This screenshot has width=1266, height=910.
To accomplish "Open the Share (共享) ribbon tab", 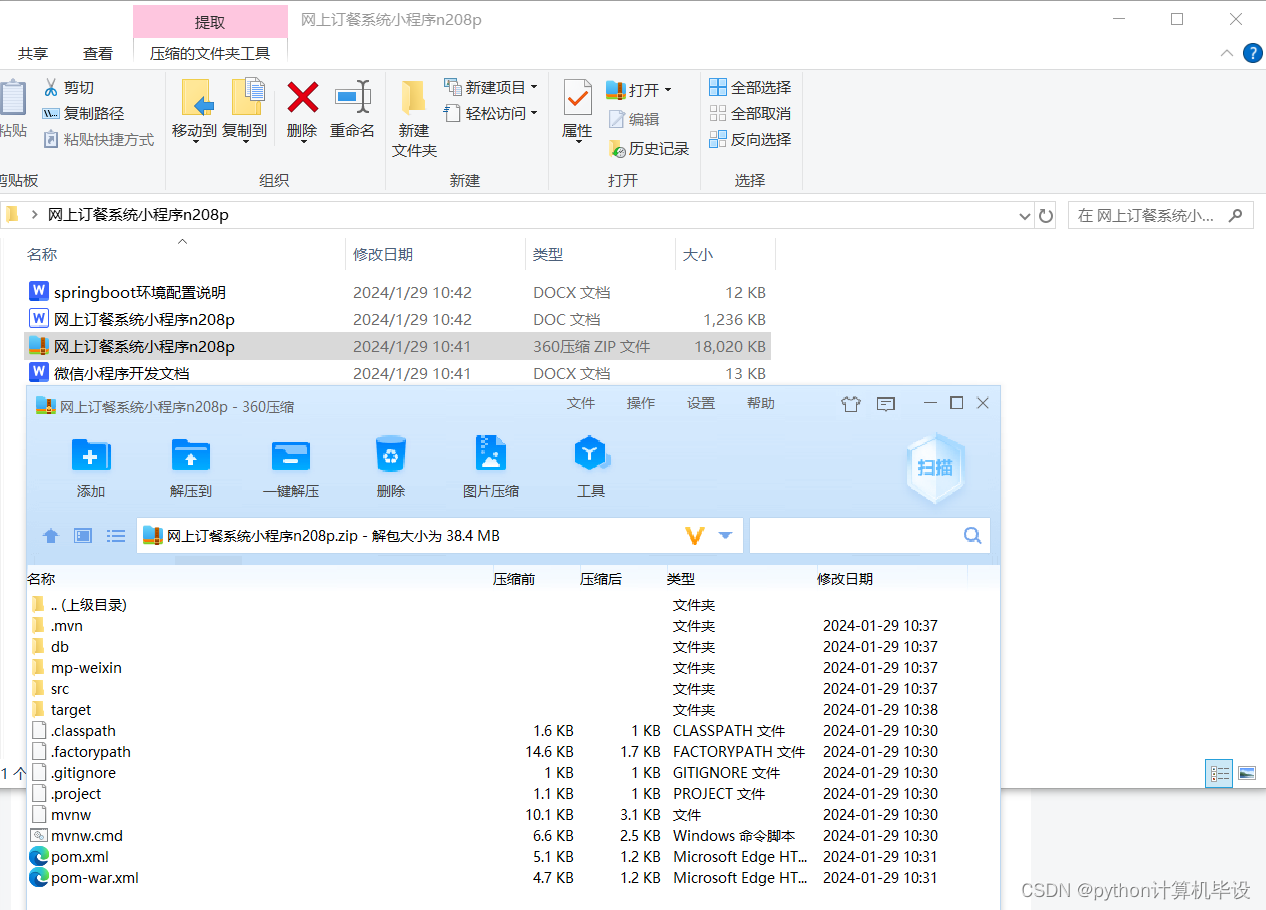I will point(33,54).
